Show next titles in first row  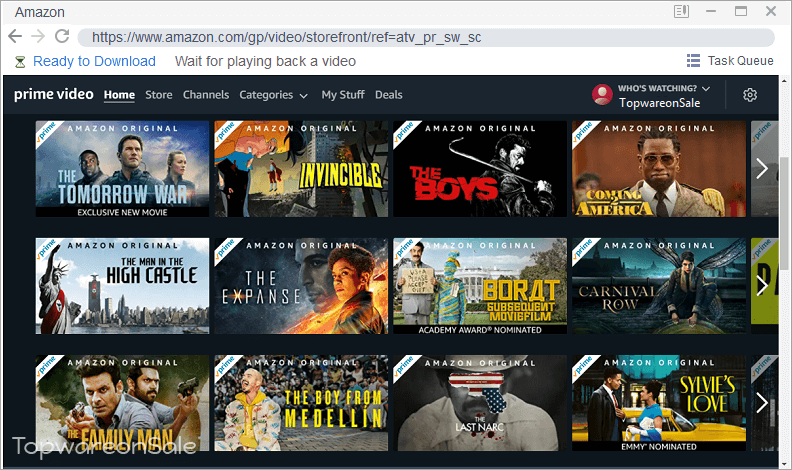click(x=762, y=169)
